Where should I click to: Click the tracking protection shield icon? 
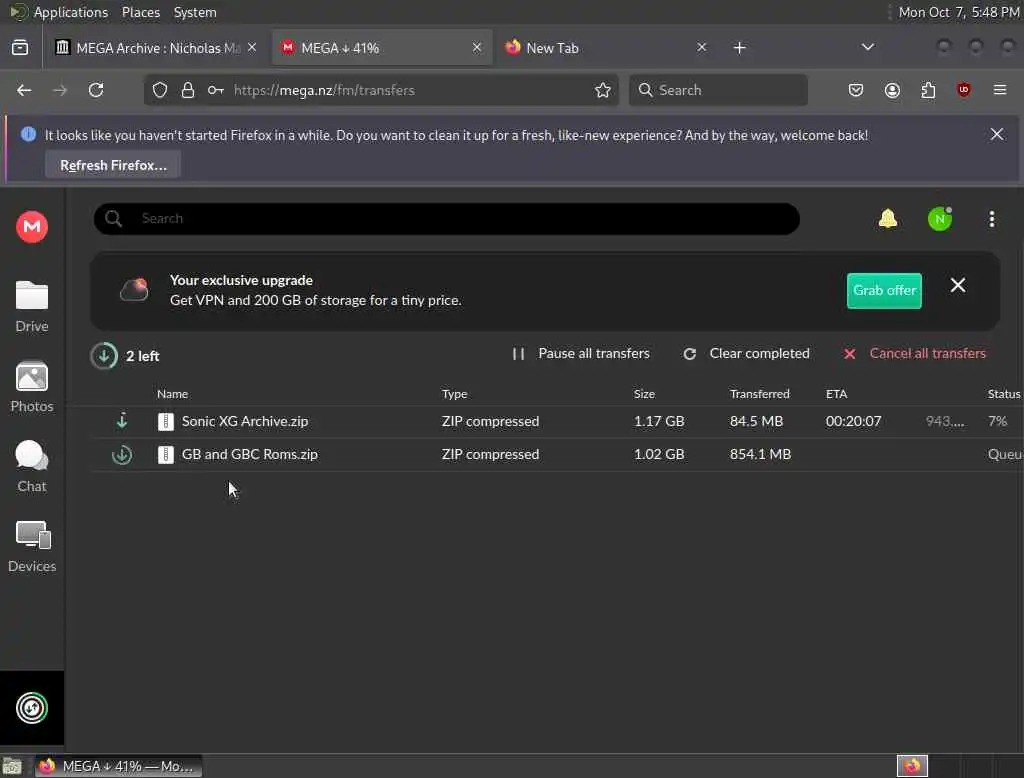pos(160,90)
